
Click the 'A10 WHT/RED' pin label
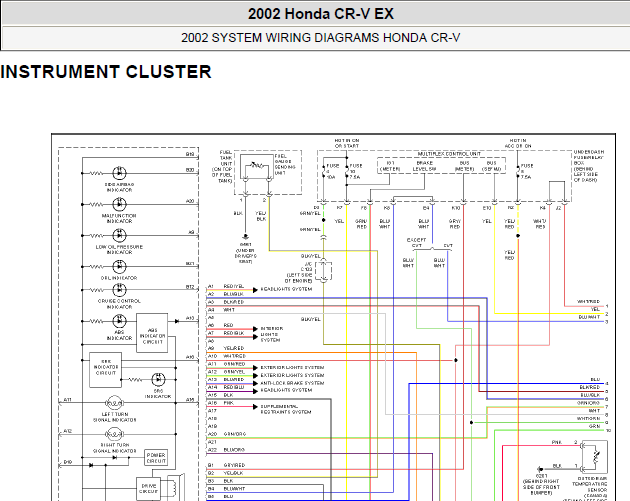(x=227, y=356)
